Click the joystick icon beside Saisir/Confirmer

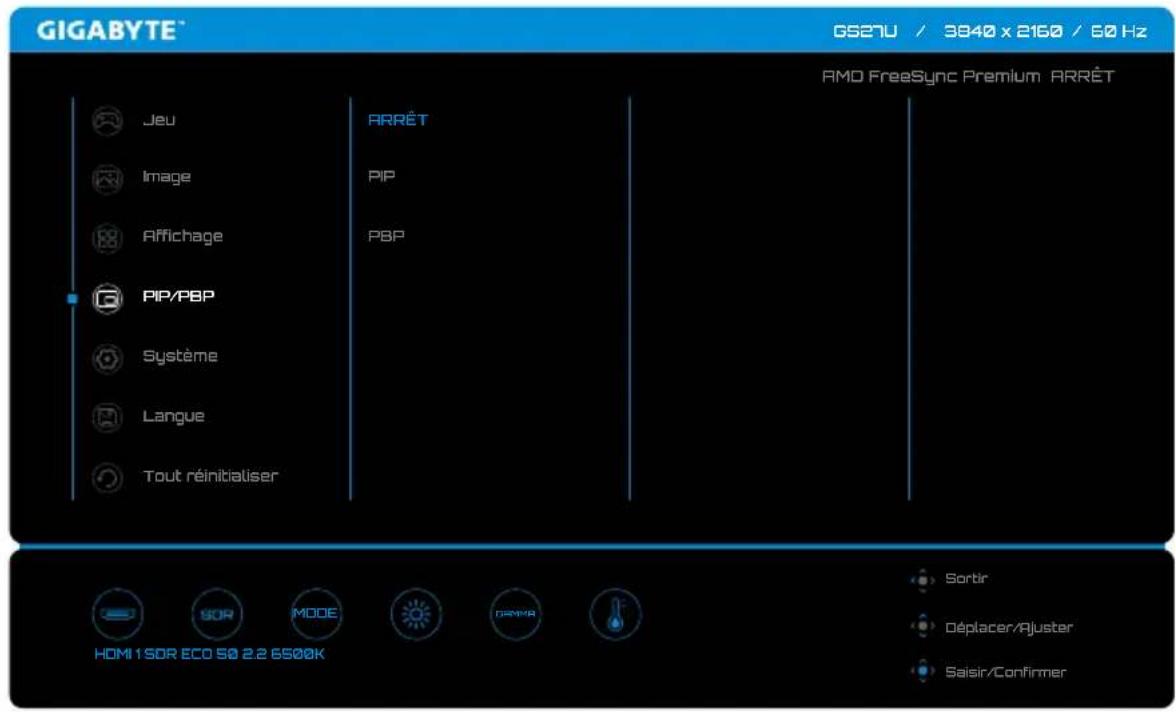click(x=922, y=671)
